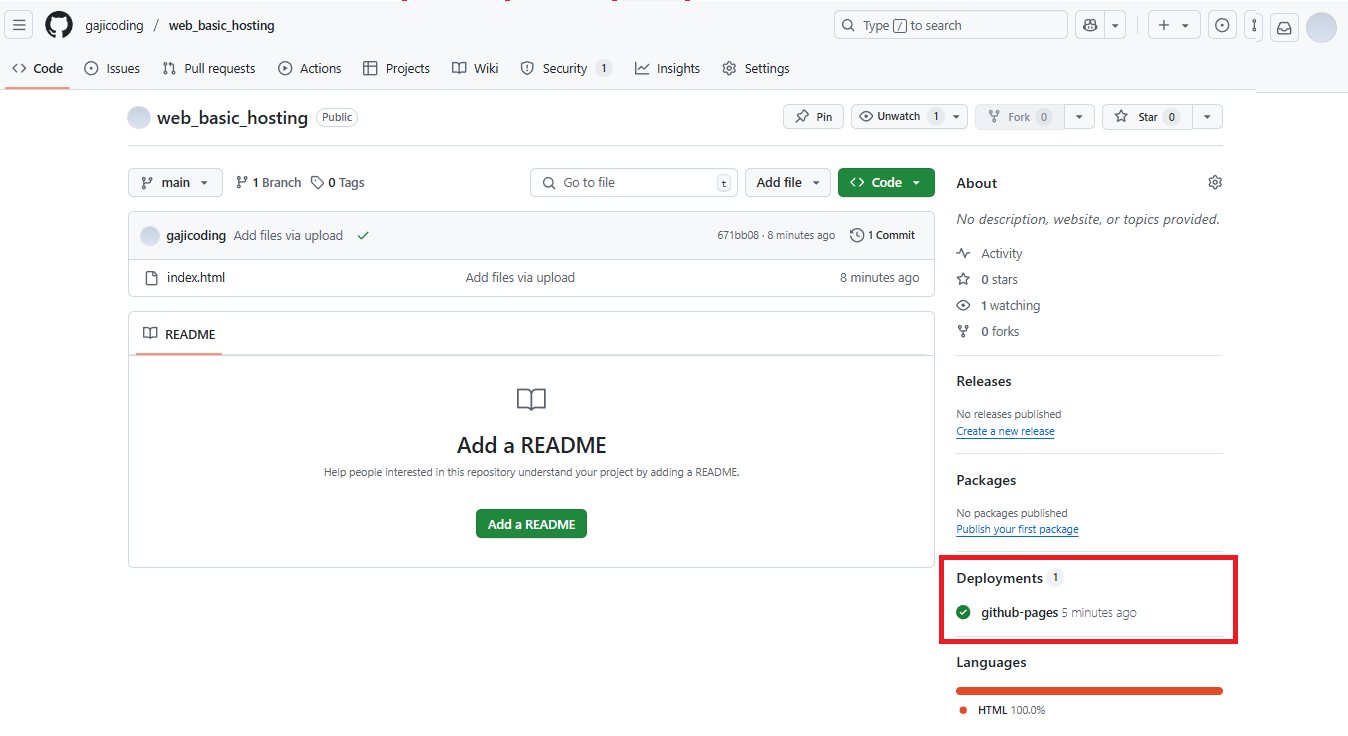This screenshot has height=736, width=1348.
Task: Open Copilot dropdown arrow in header
Action: 1115,26
